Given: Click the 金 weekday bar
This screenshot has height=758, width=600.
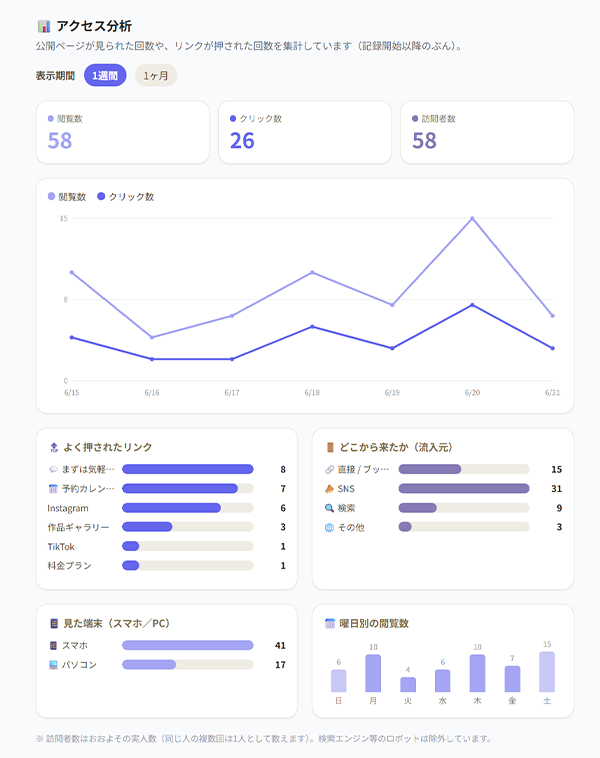Looking at the screenshot, I should tap(512, 679).
